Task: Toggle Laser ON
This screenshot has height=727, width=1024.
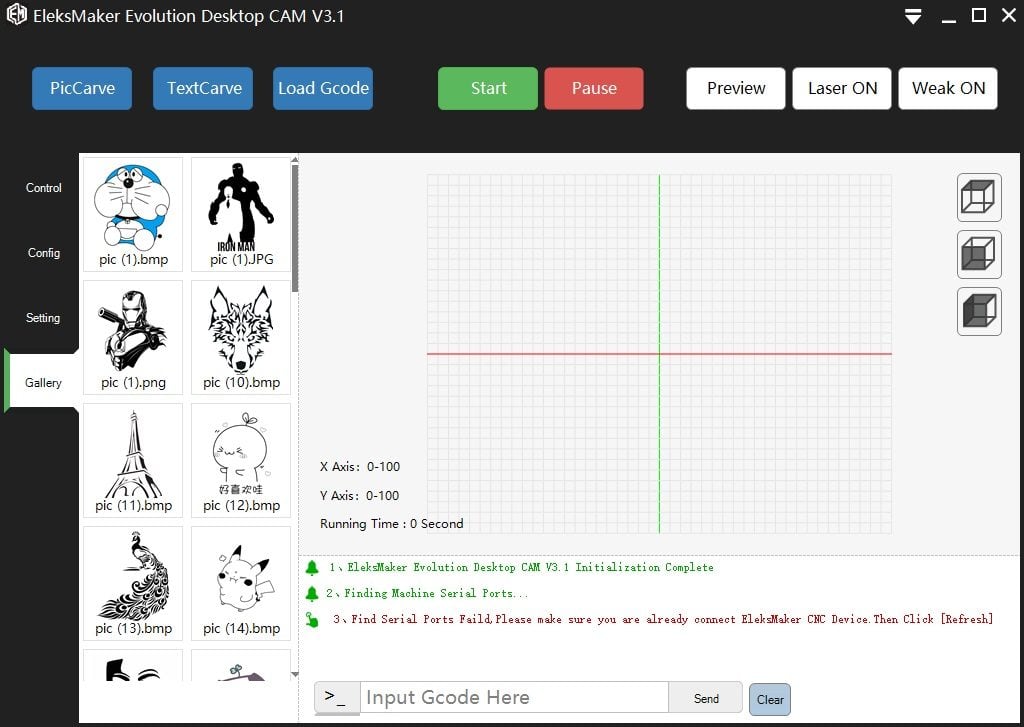Action: pyautogui.click(x=842, y=88)
